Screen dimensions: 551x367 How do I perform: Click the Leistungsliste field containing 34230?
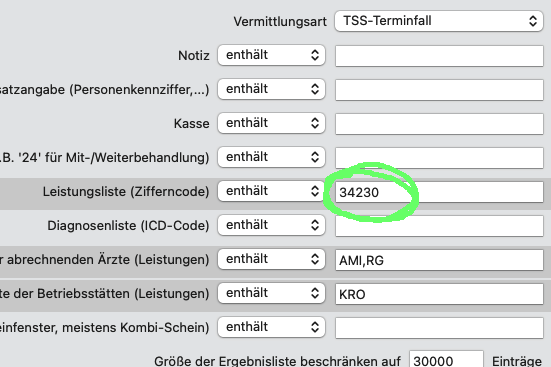pyautogui.click(x=439, y=192)
